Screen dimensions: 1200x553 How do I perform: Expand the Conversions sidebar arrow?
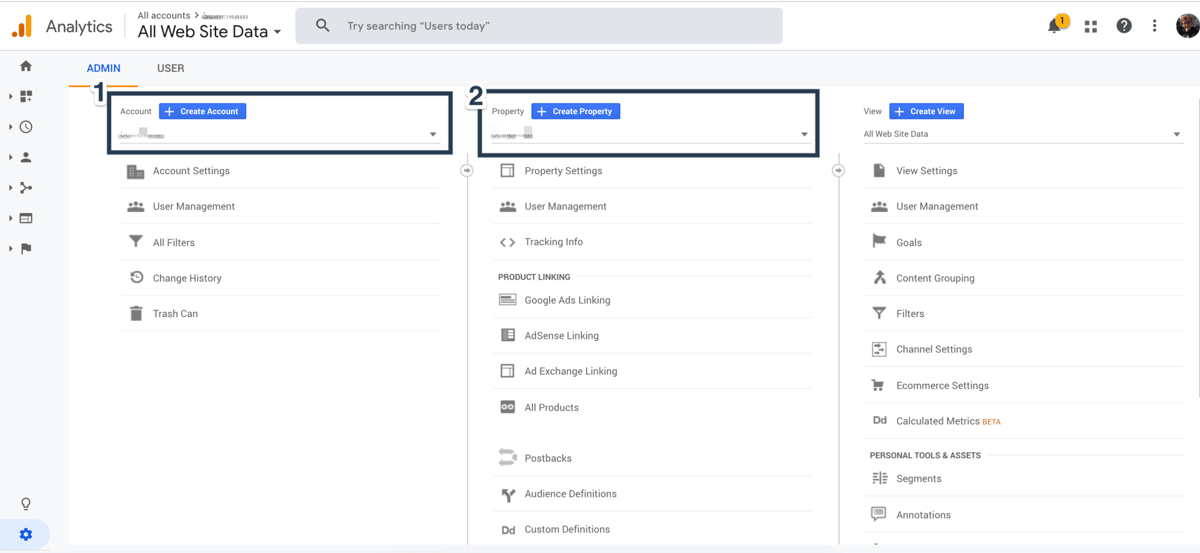10,248
